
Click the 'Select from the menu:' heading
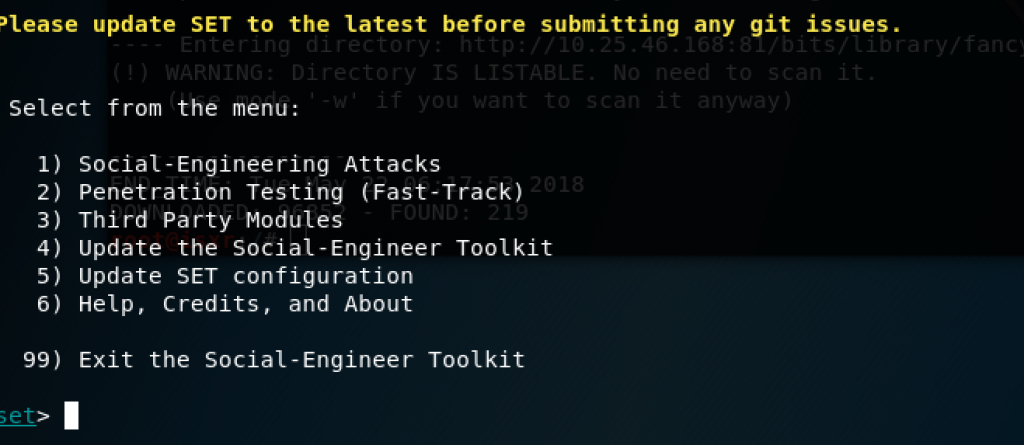[x=155, y=108]
